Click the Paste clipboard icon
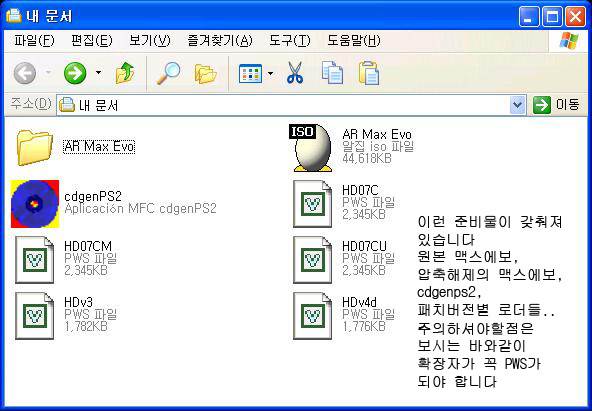 click(x=369, y=73)
